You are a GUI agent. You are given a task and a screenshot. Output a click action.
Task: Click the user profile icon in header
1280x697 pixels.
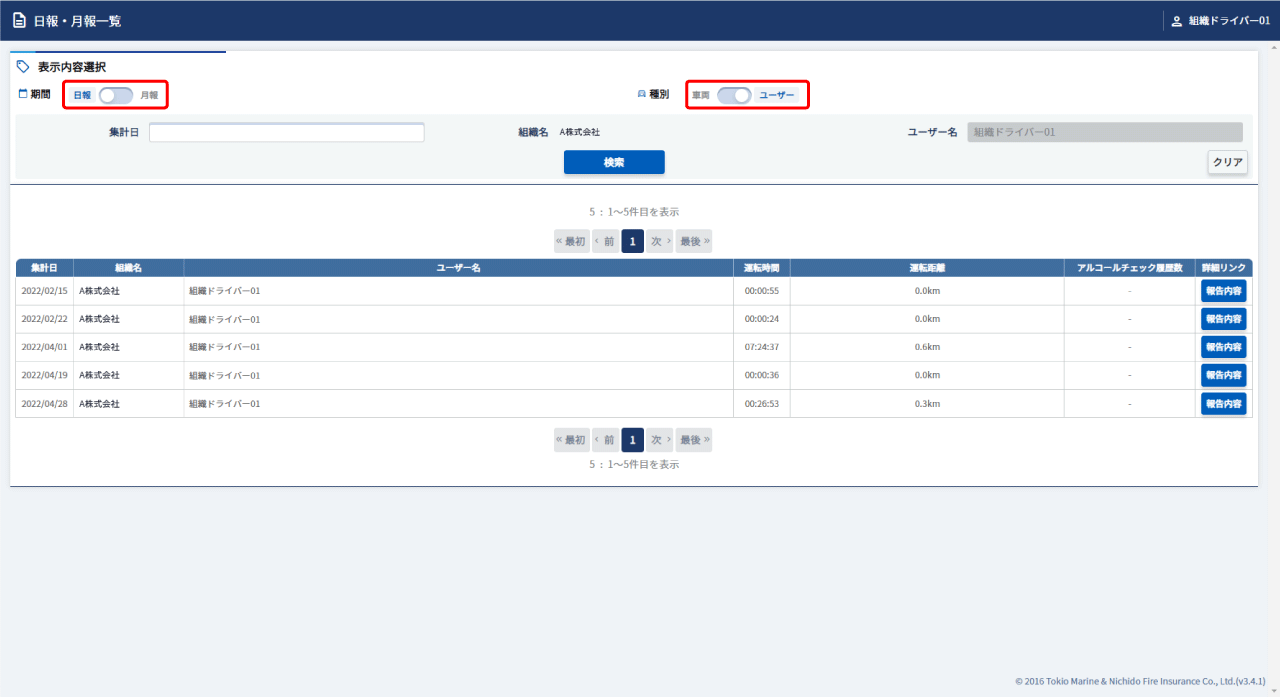tap(1176, 21)
